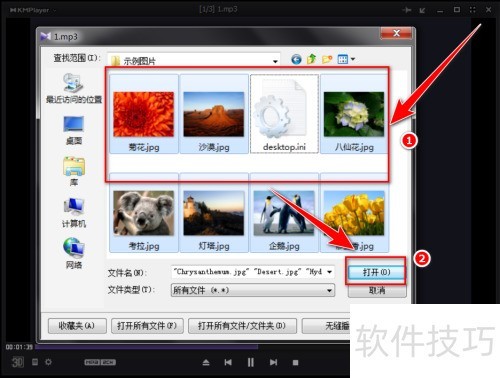Click the 打开(O) open button
Image resolution: width=500 pixels, height=378 pixels.
pos(376,272)
